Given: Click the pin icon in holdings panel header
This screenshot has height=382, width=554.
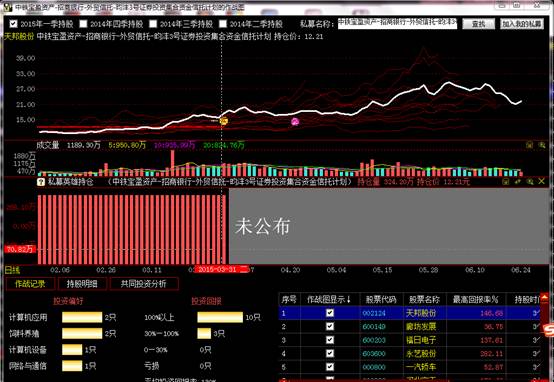Looking at the screenshot, I should click(518, 181).
